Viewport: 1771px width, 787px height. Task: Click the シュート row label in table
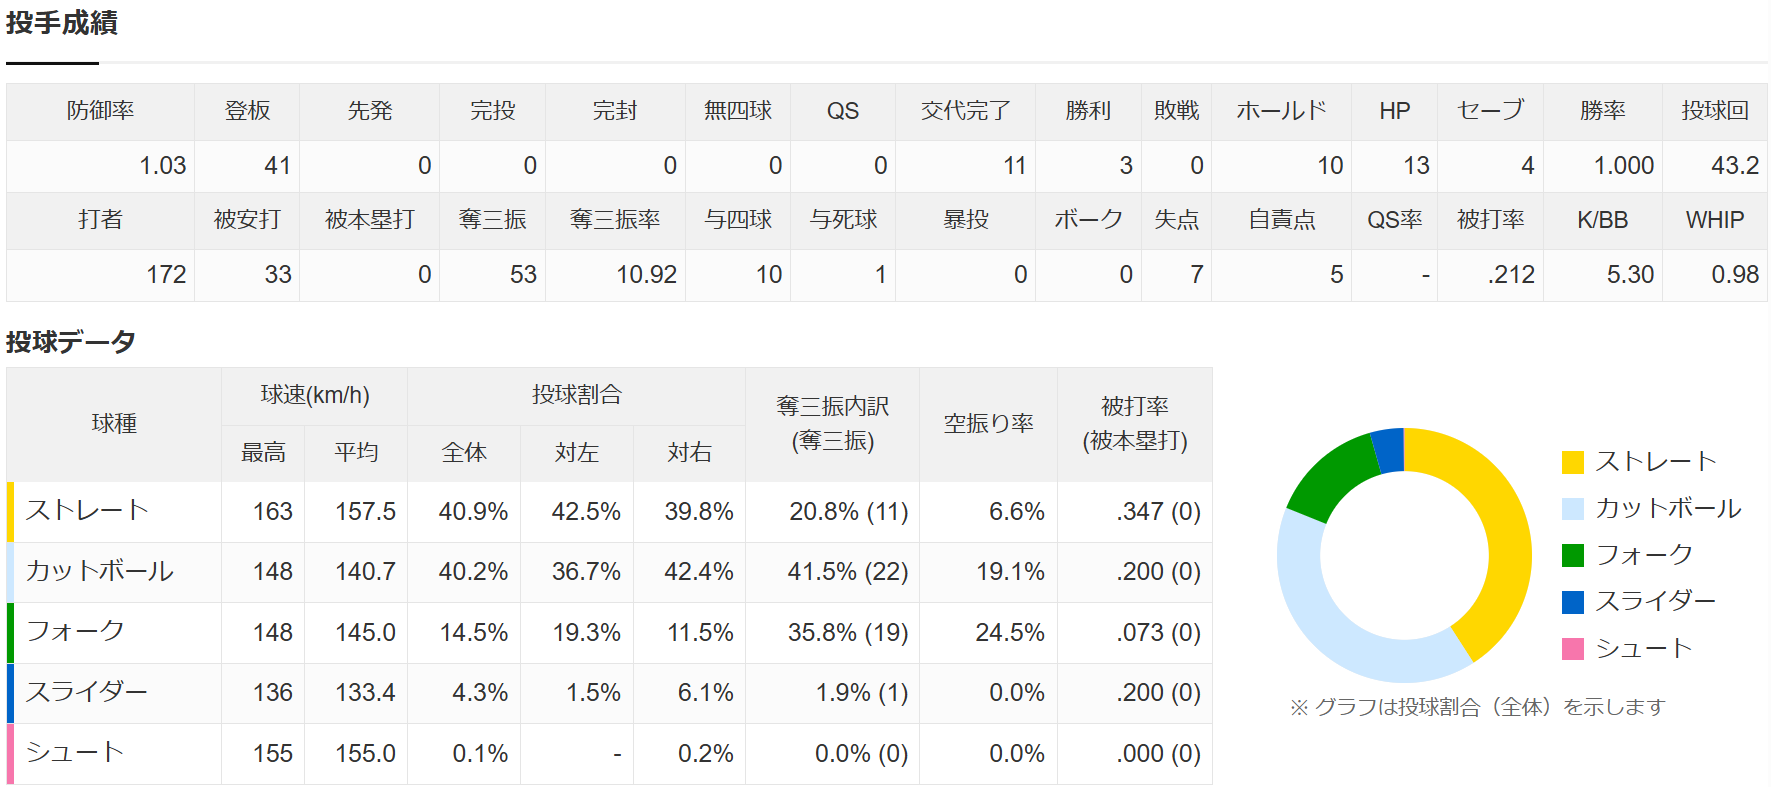[x=75, y=753]
